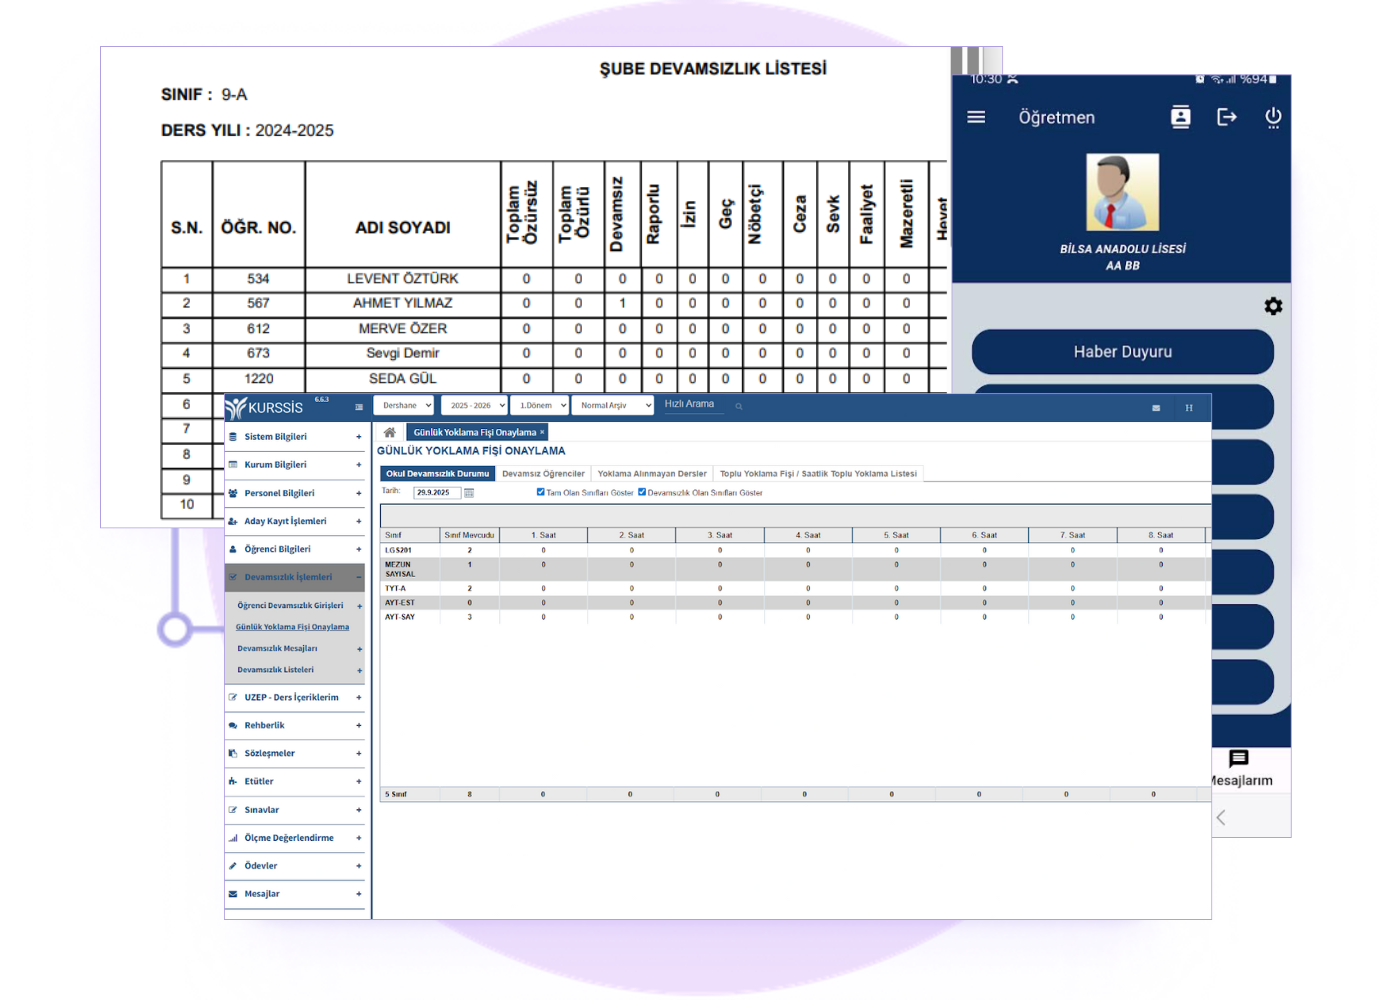Uncheck Devamsızlık Olan Sınıfları Göster
The image size is (1400, 1000).
pos(642,492)
